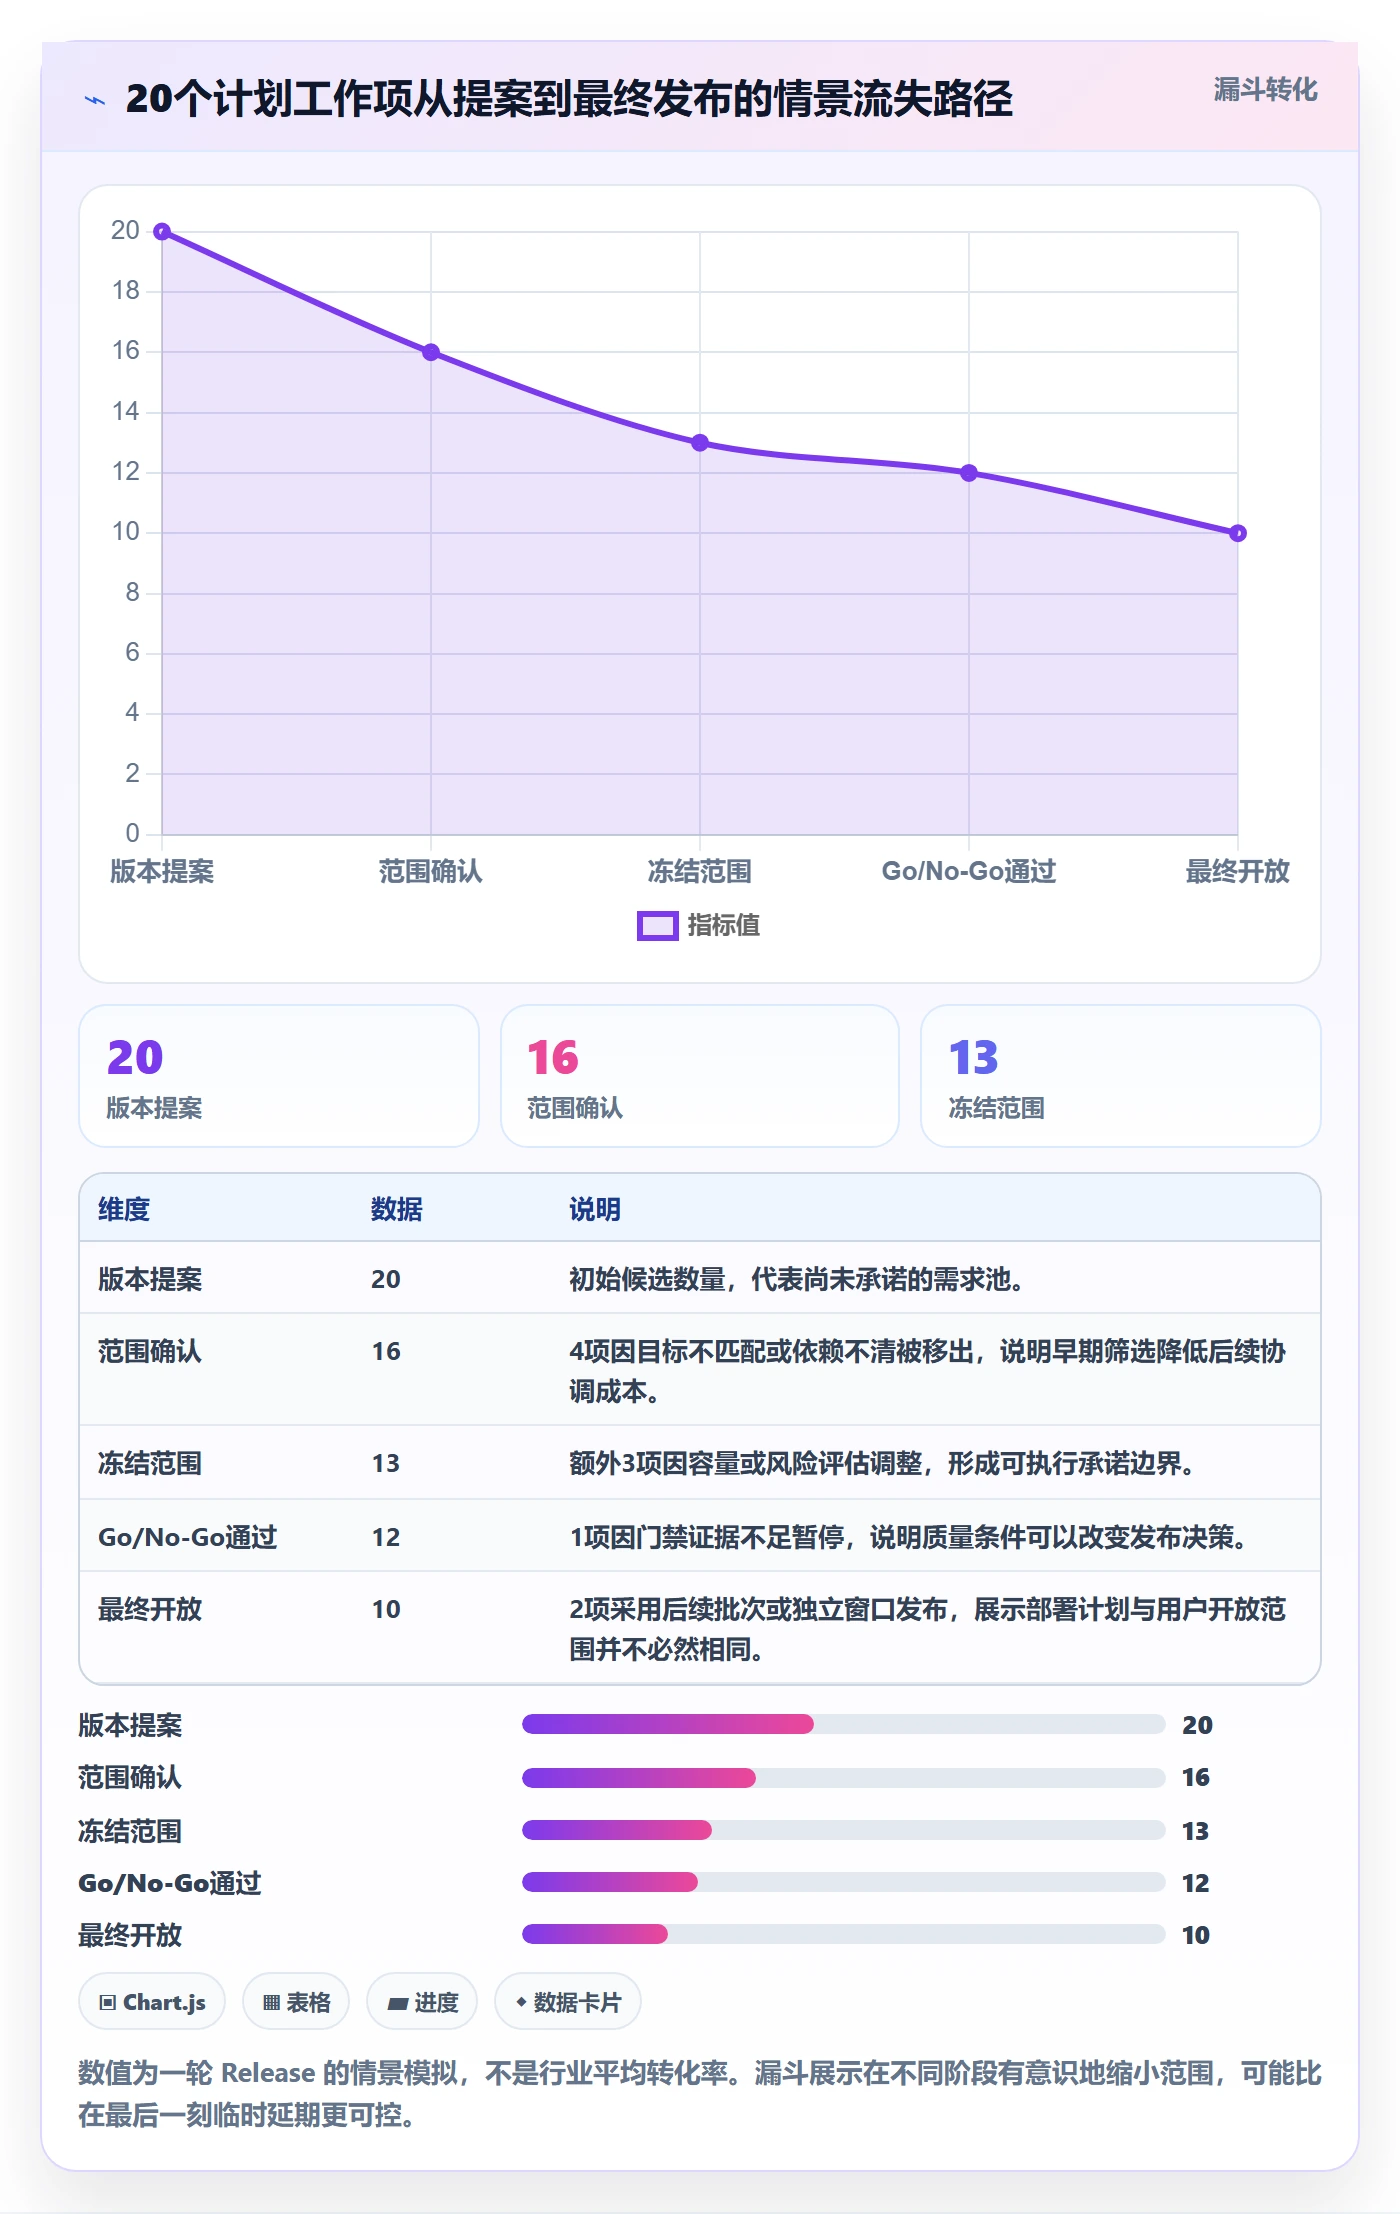Click the lightning icon beside the title

(x=95, y=100)
